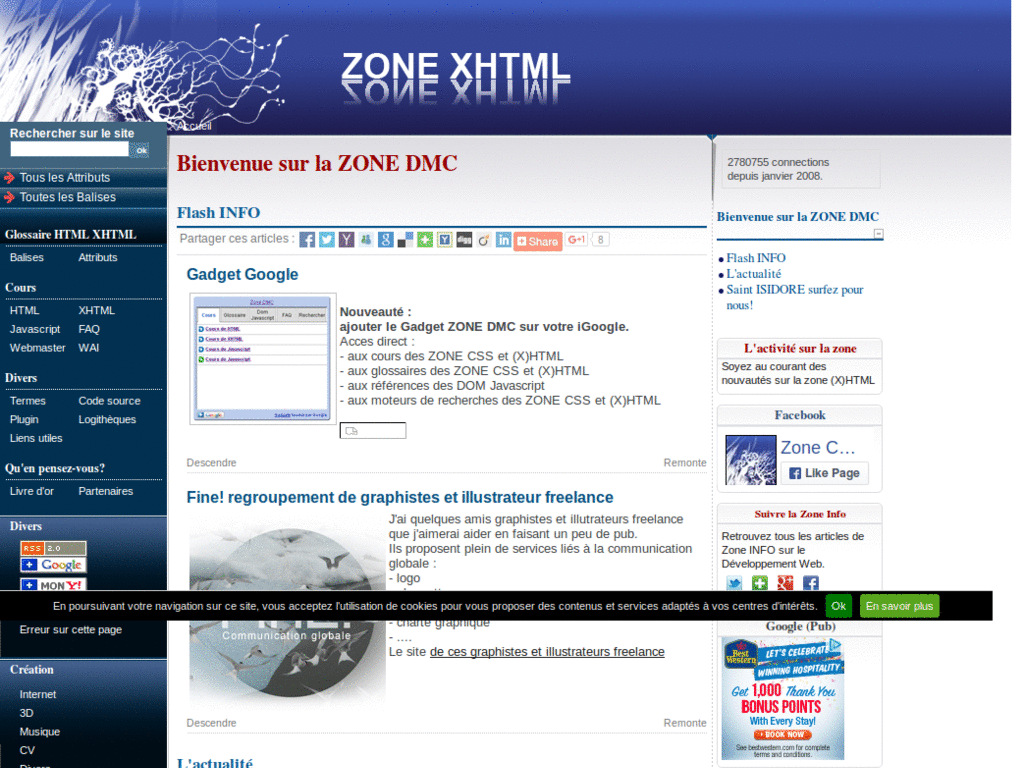Open Toutes les Balises

click(67, 197)
